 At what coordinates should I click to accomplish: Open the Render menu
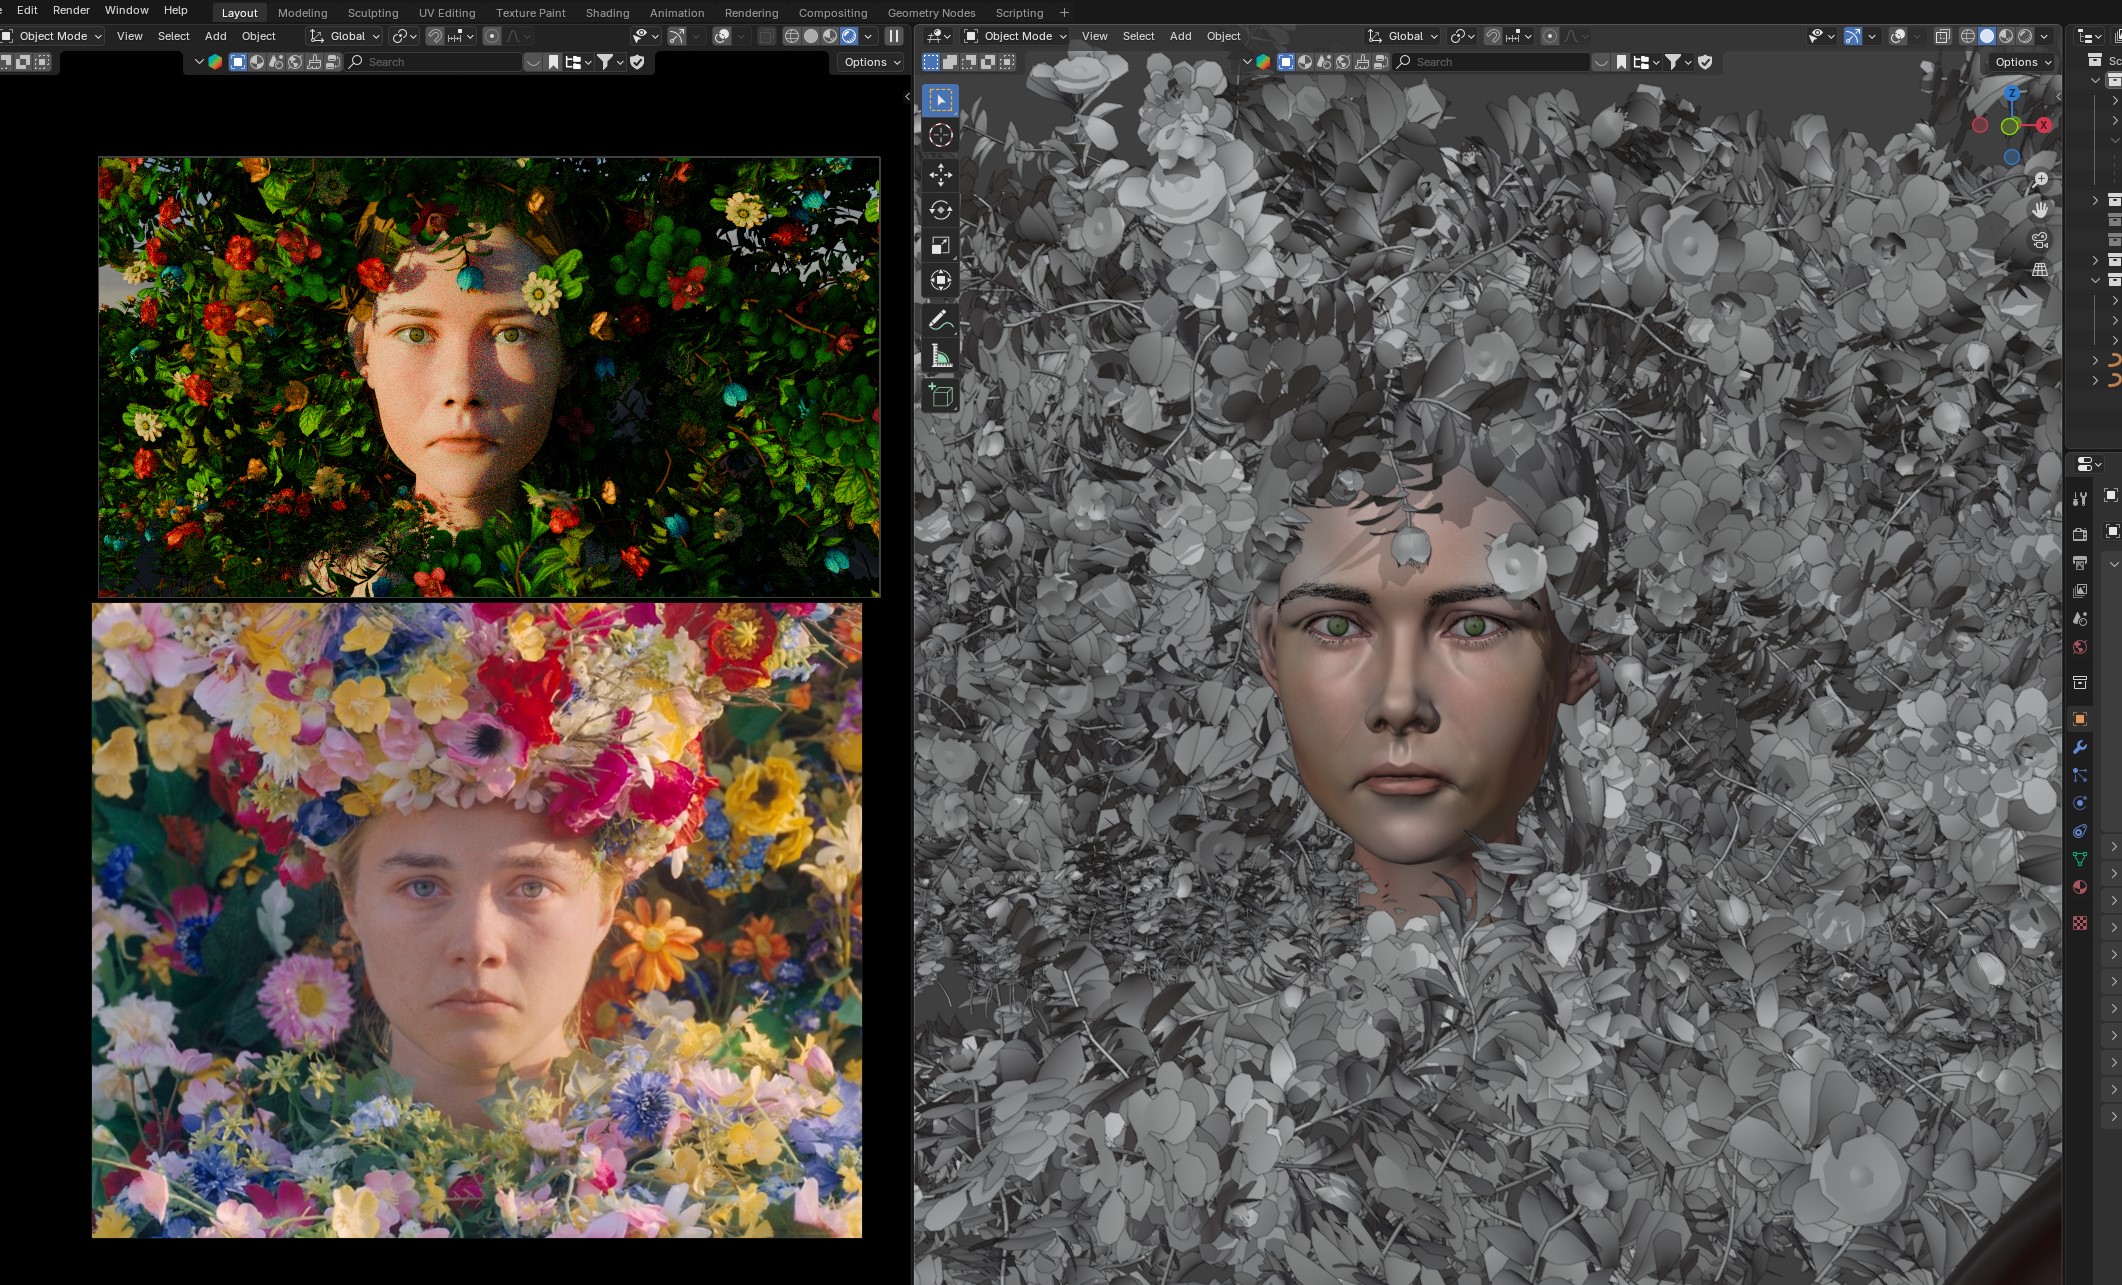coord(71,10)
